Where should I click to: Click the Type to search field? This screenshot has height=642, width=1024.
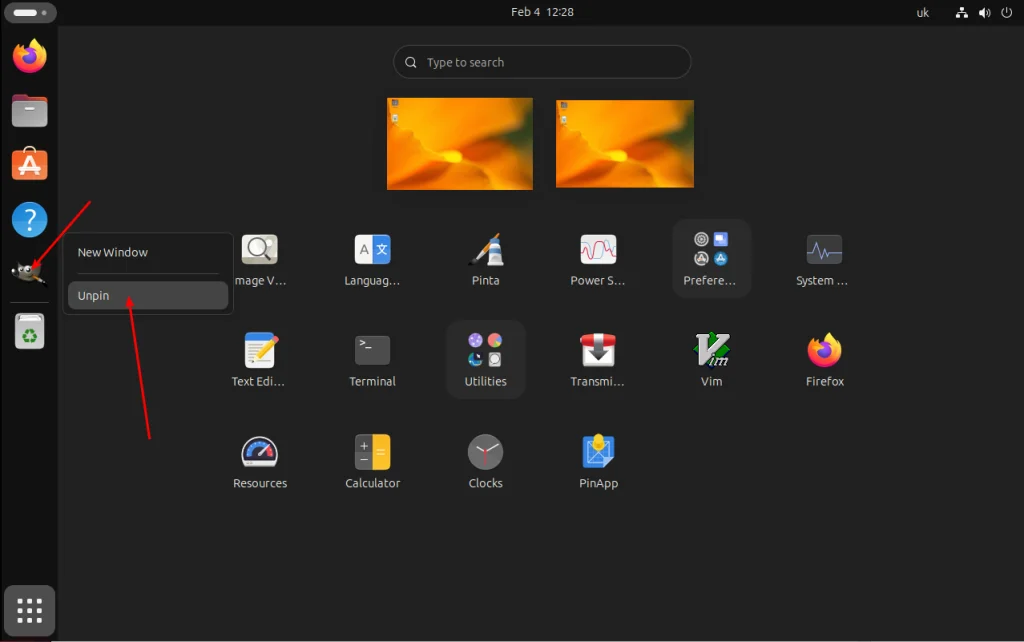(542, 62)
